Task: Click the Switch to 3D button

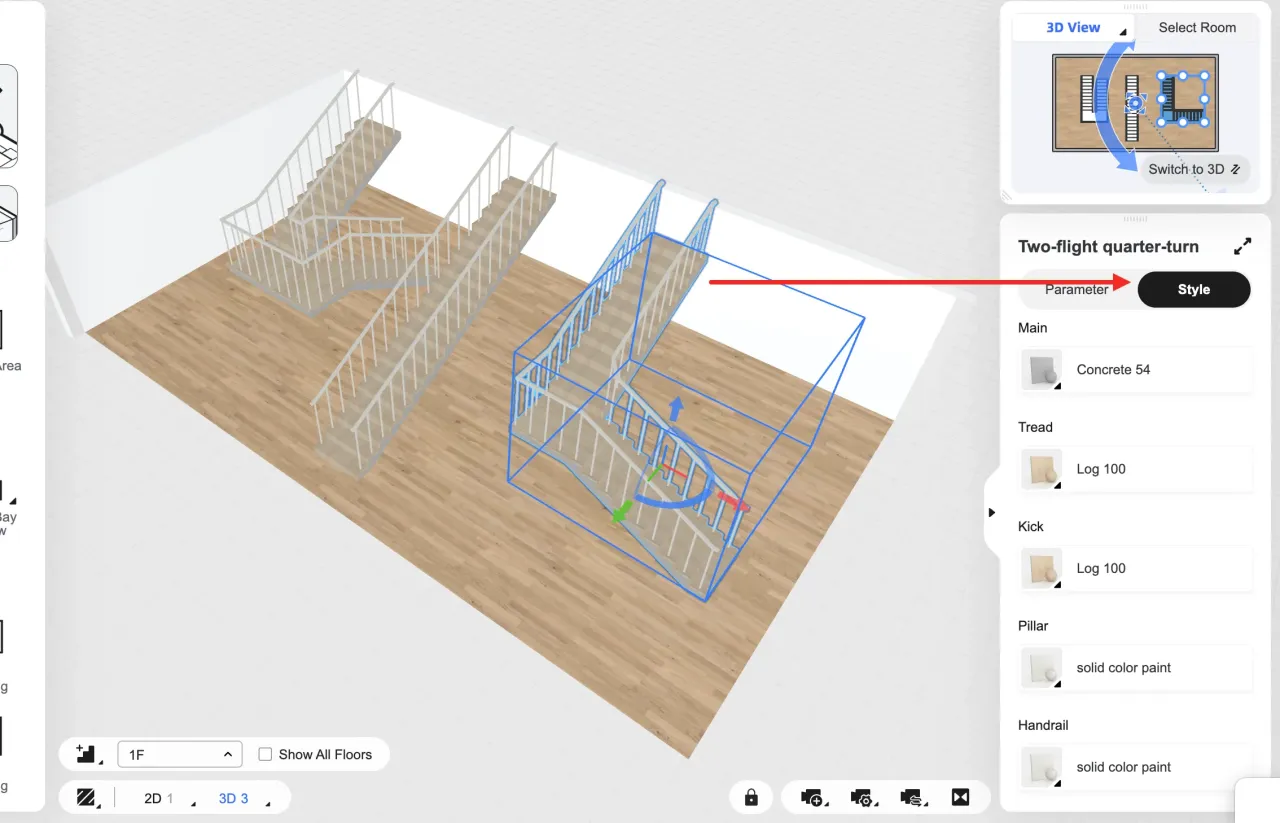Action: pos(1194,169)
